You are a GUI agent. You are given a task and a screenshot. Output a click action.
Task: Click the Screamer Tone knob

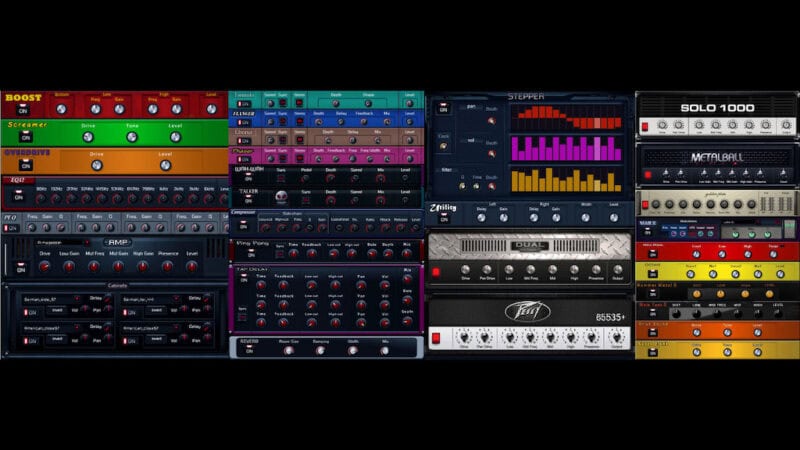point(132,137)
